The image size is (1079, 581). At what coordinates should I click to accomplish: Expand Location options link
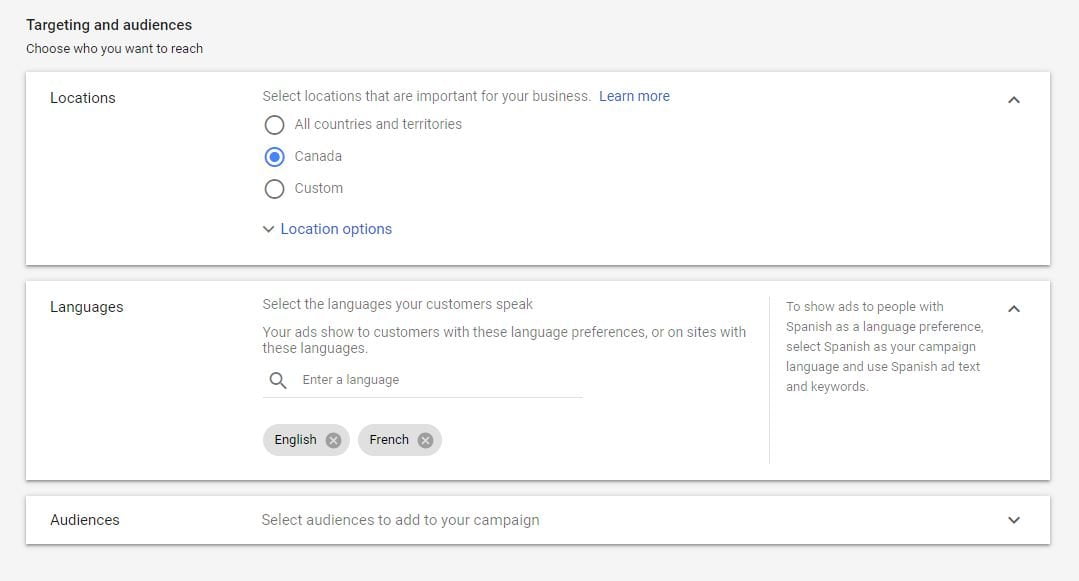tap(336, 229)
